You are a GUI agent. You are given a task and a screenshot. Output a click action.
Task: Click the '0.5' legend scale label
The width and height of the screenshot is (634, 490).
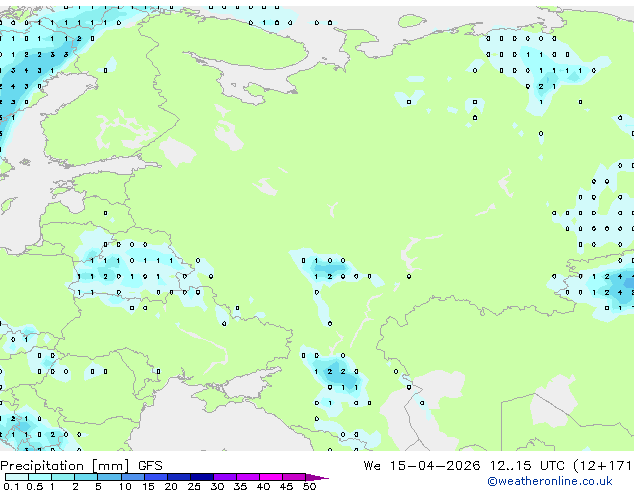tap(35, 486)
